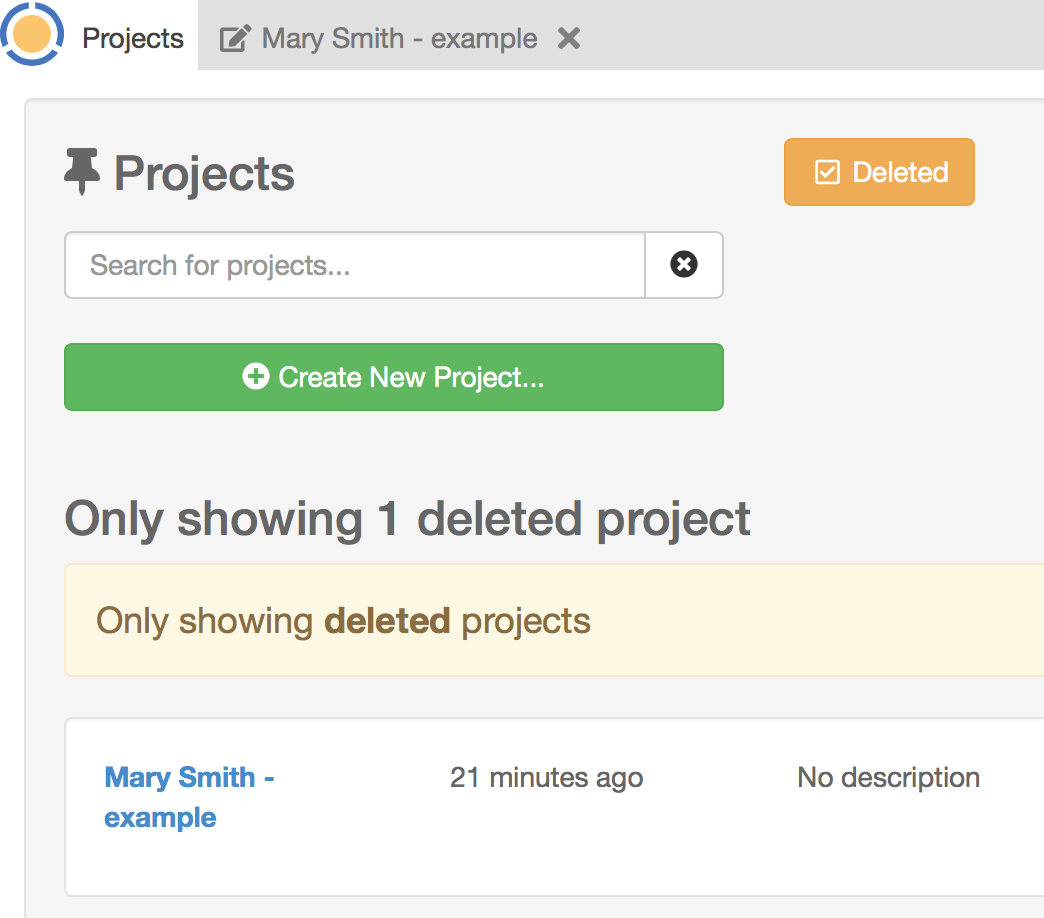This screenshot has width=1044, height=918.
Task: Click the bold word deleted in the alert
Action: point(387,621)
